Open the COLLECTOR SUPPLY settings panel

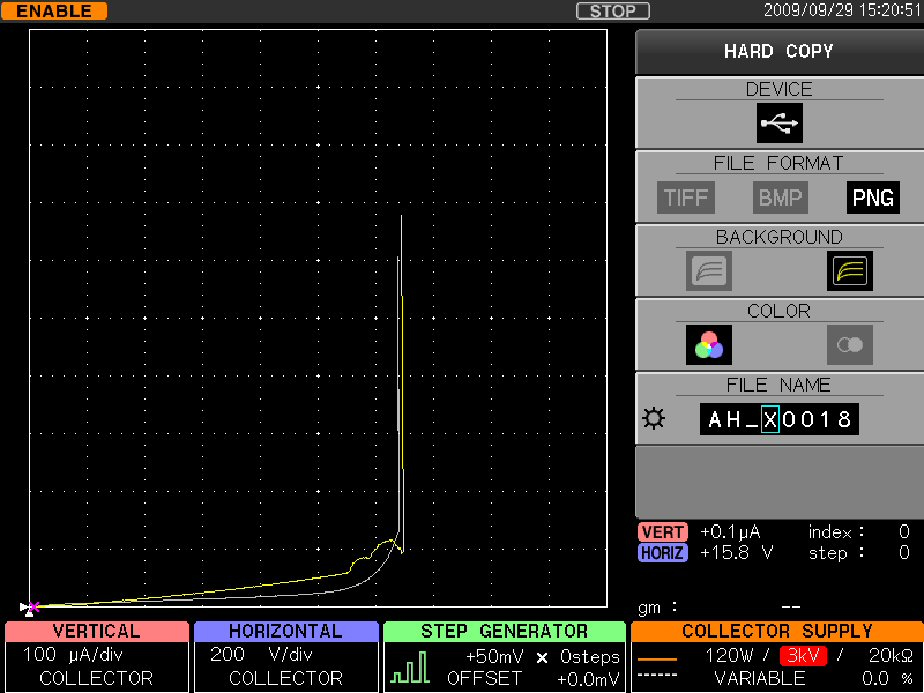tap(777, 656)
